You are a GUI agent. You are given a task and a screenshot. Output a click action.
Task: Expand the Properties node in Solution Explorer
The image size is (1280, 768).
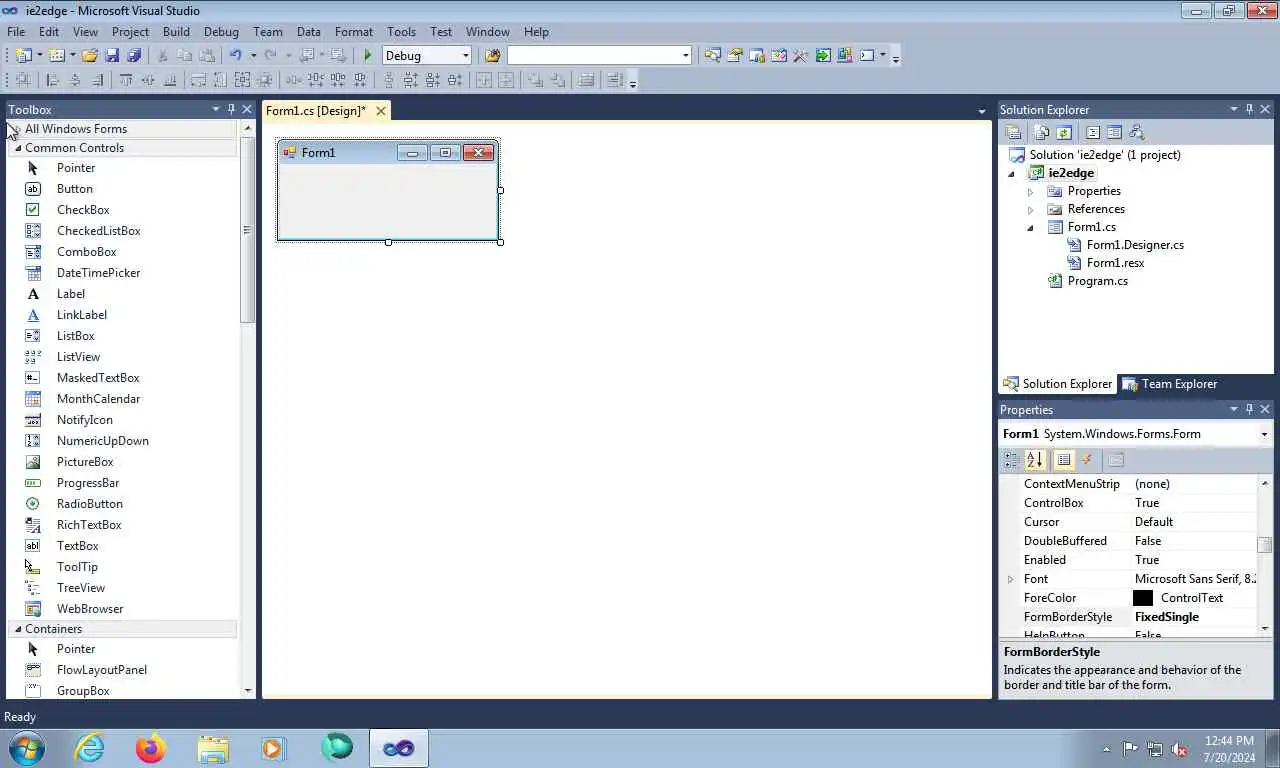click(x=1031, y=191)
